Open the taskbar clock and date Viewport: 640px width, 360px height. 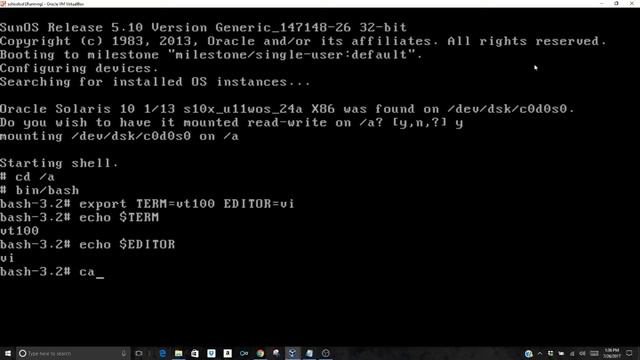tap(611, 353)
